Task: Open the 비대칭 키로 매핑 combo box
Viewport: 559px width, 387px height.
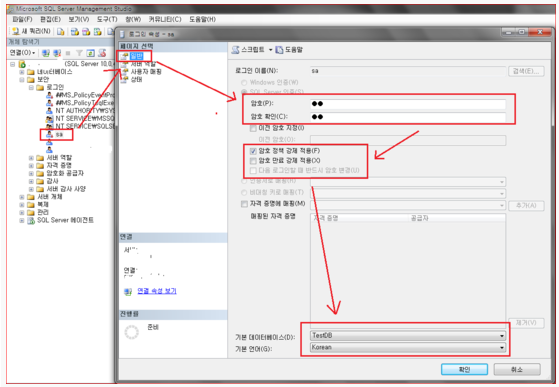Action: tap(408, 194)
